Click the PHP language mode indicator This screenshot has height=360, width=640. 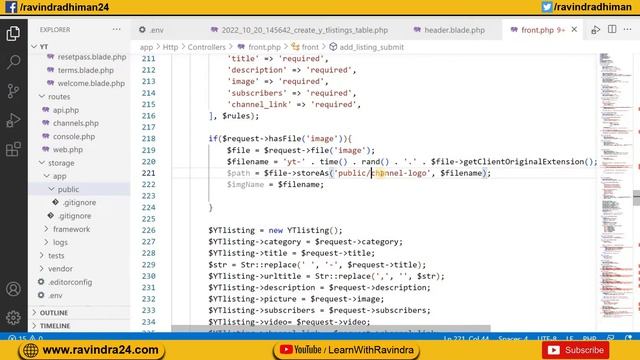pyautogui.click(x=589, y=338)
